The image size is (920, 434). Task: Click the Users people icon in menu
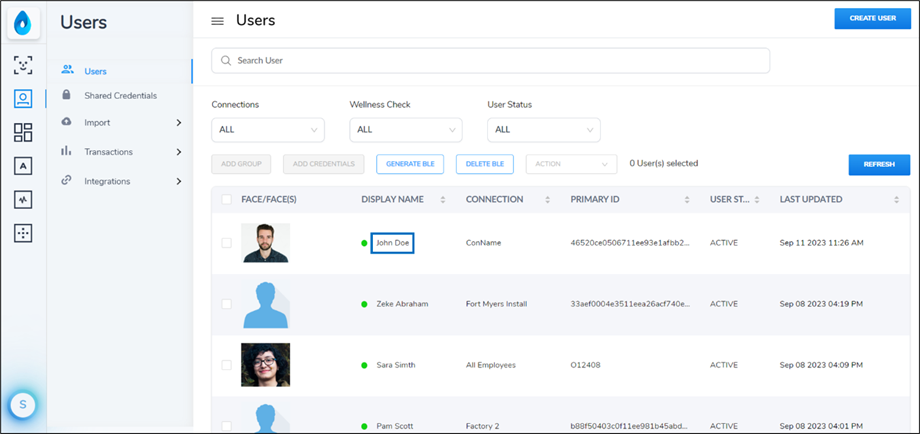67,70
